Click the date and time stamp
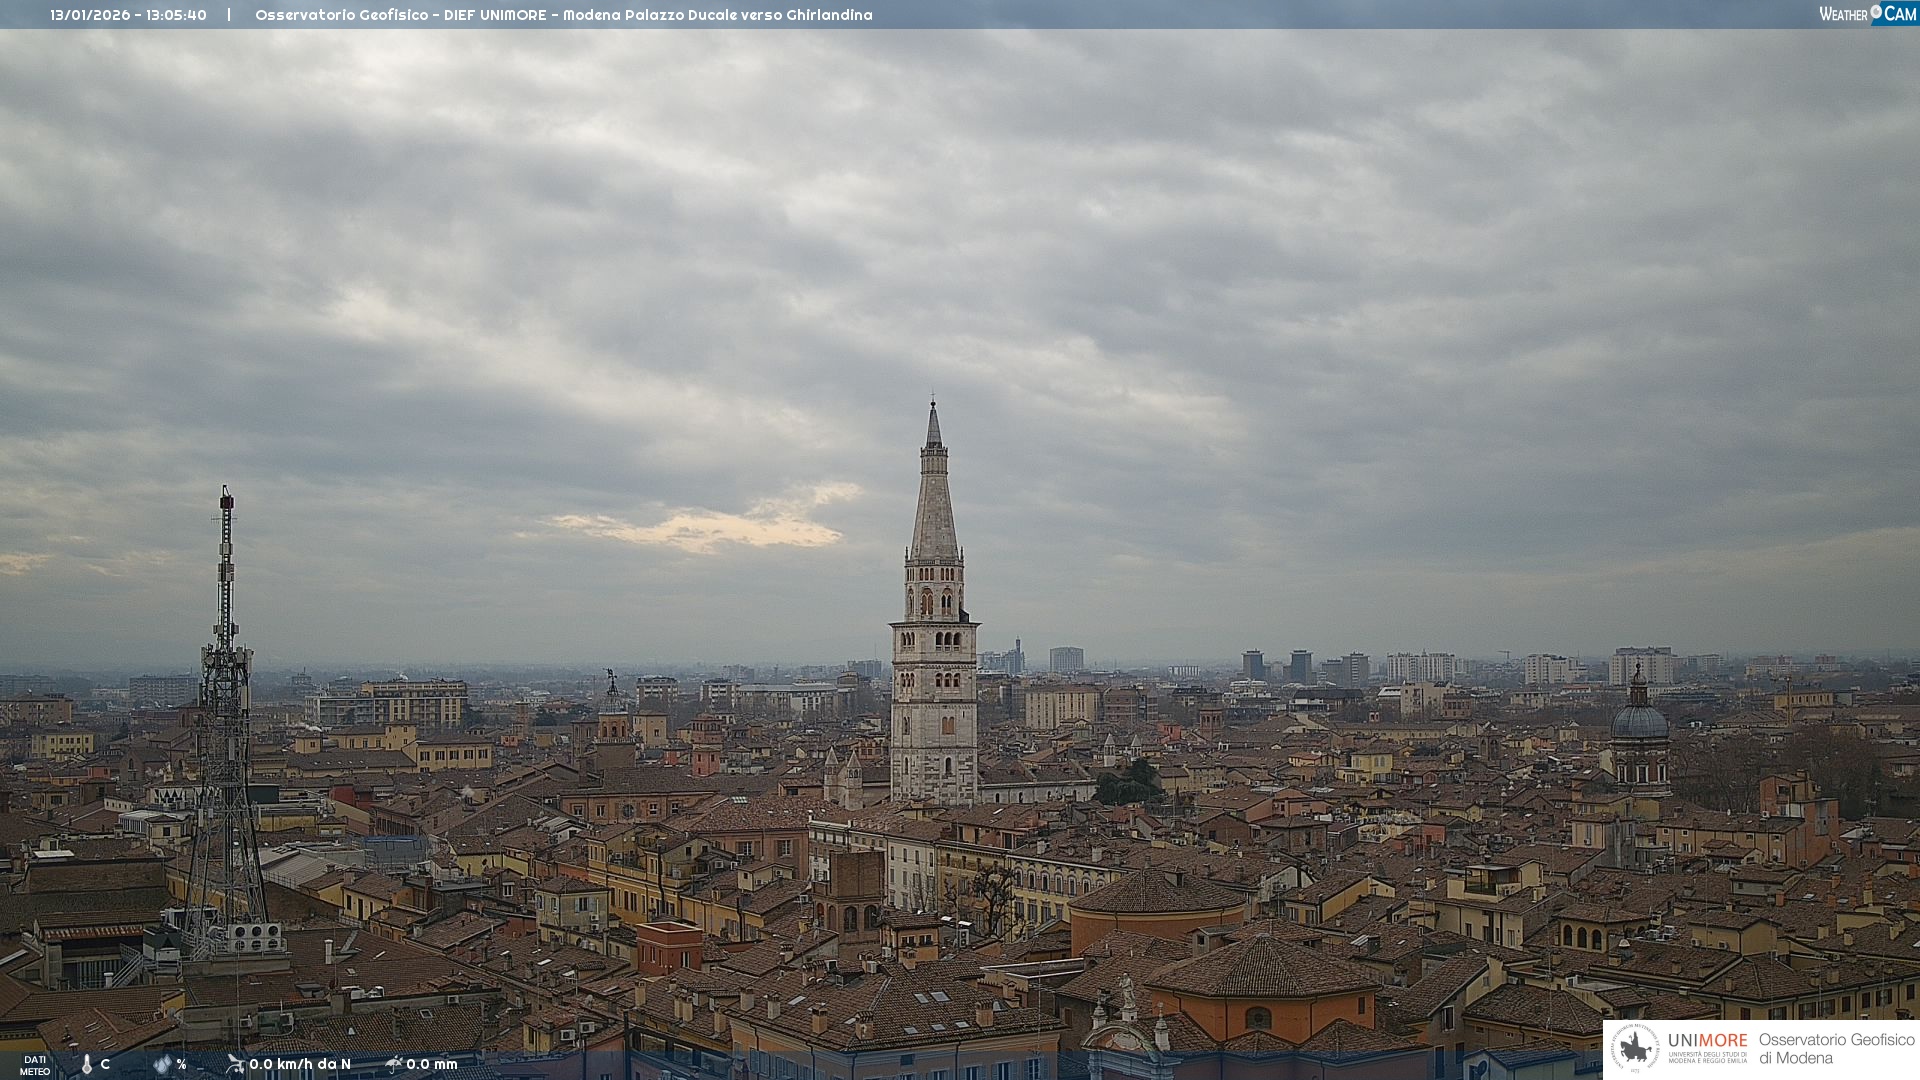Image resolution: width=1920 pixels, height=1080 pixels. click(128, 15)
